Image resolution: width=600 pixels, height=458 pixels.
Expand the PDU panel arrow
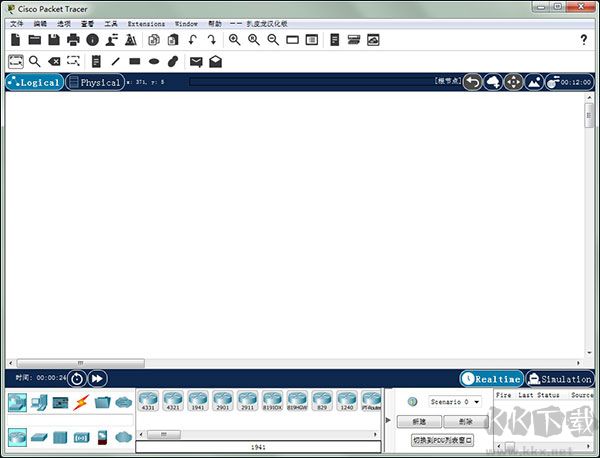389,420
